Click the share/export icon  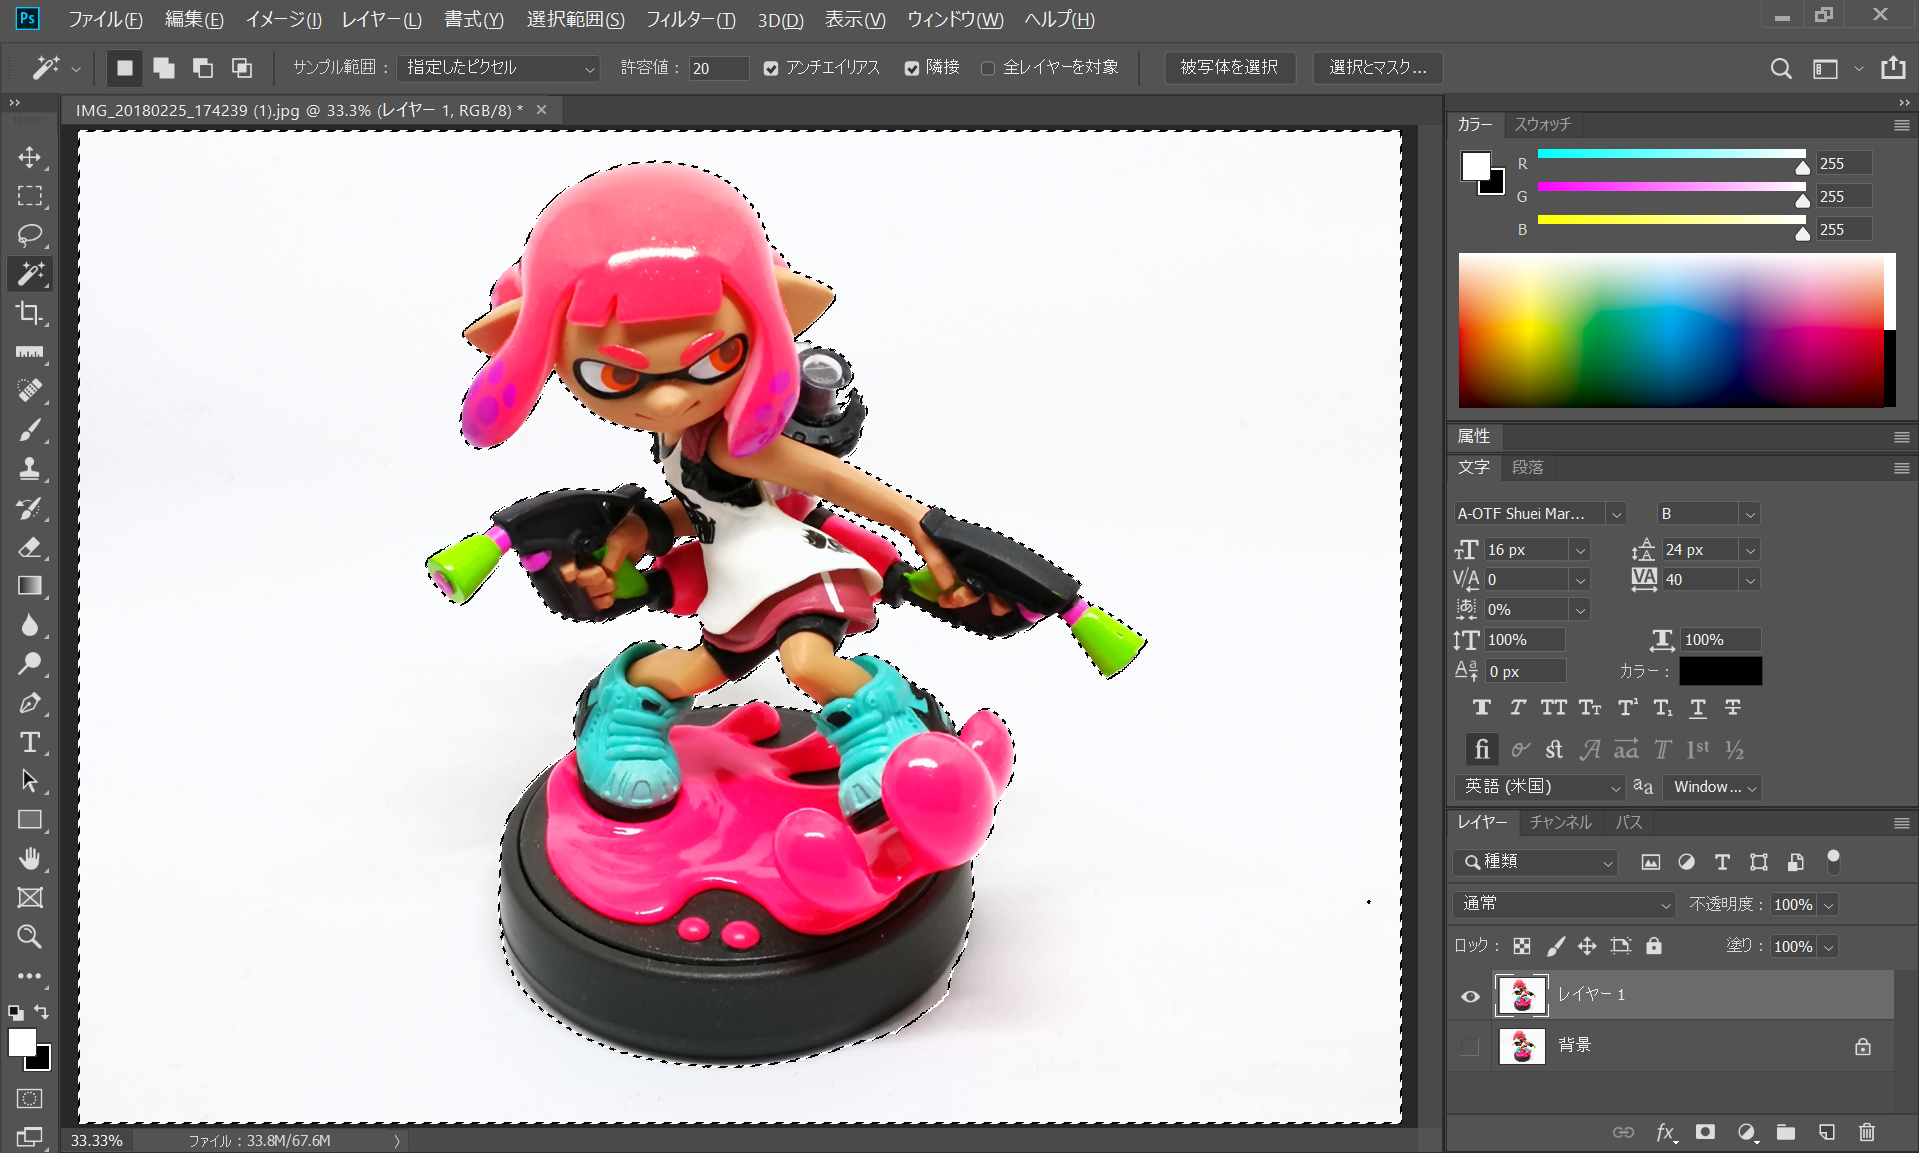pos(1893,68)
